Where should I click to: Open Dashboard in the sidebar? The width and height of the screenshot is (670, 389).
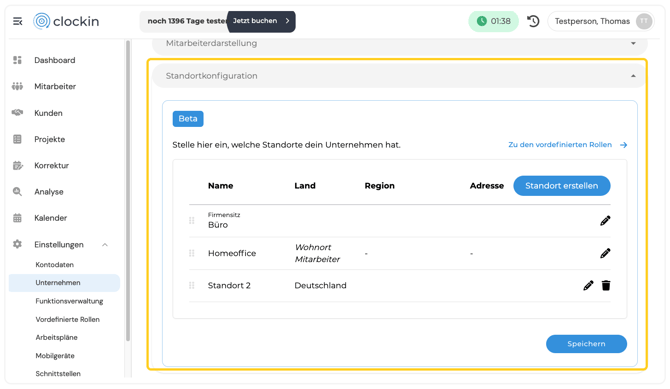(x=55, y=60)
